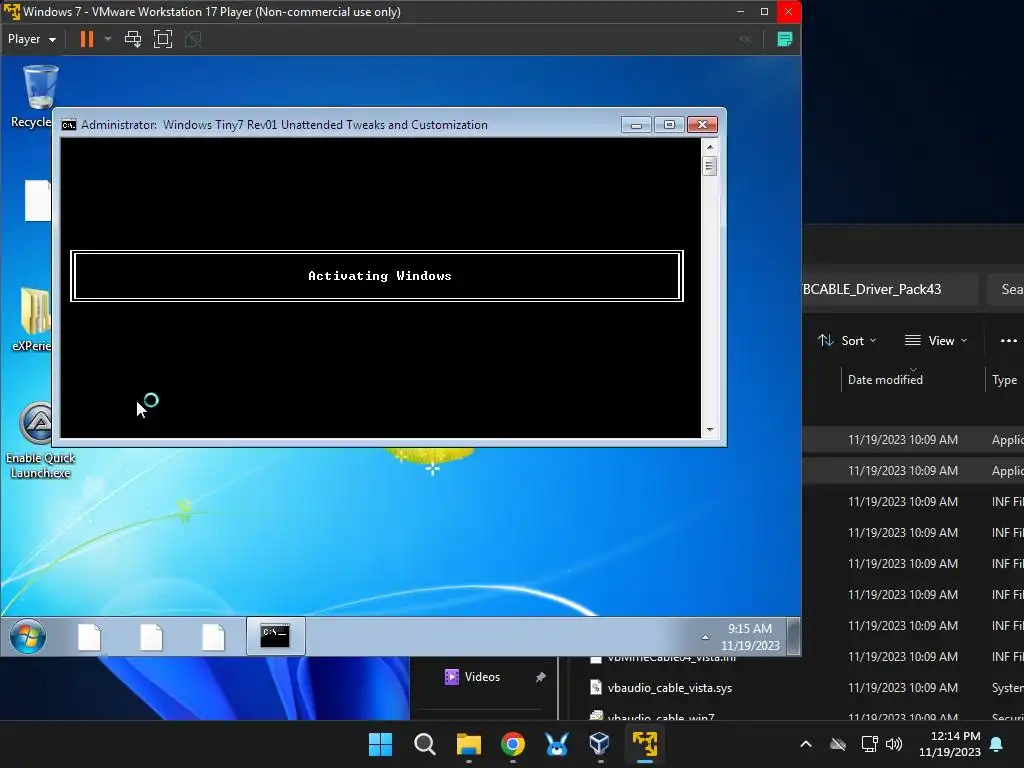Open the Sort dropdown in File Explorer
Image resolution: width=1024 pixels, height=768 pixels.
(847, 340)
